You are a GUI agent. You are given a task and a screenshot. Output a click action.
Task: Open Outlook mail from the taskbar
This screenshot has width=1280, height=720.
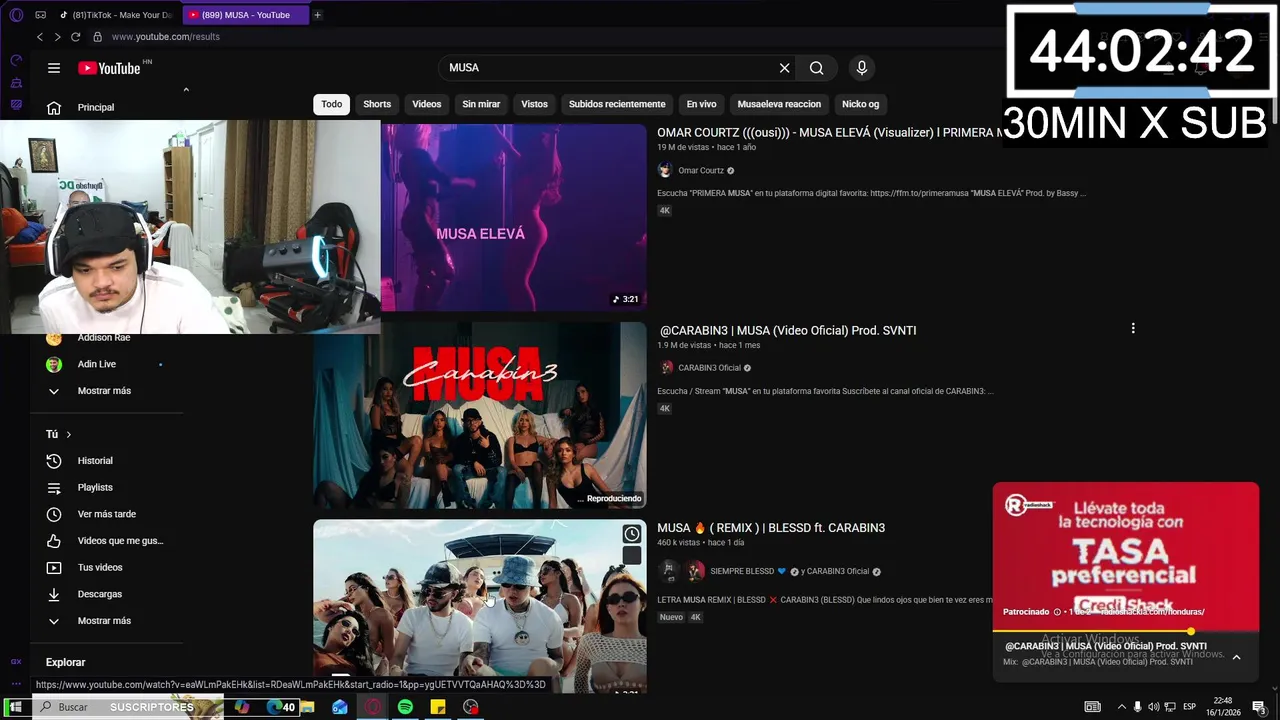(340, 707)
